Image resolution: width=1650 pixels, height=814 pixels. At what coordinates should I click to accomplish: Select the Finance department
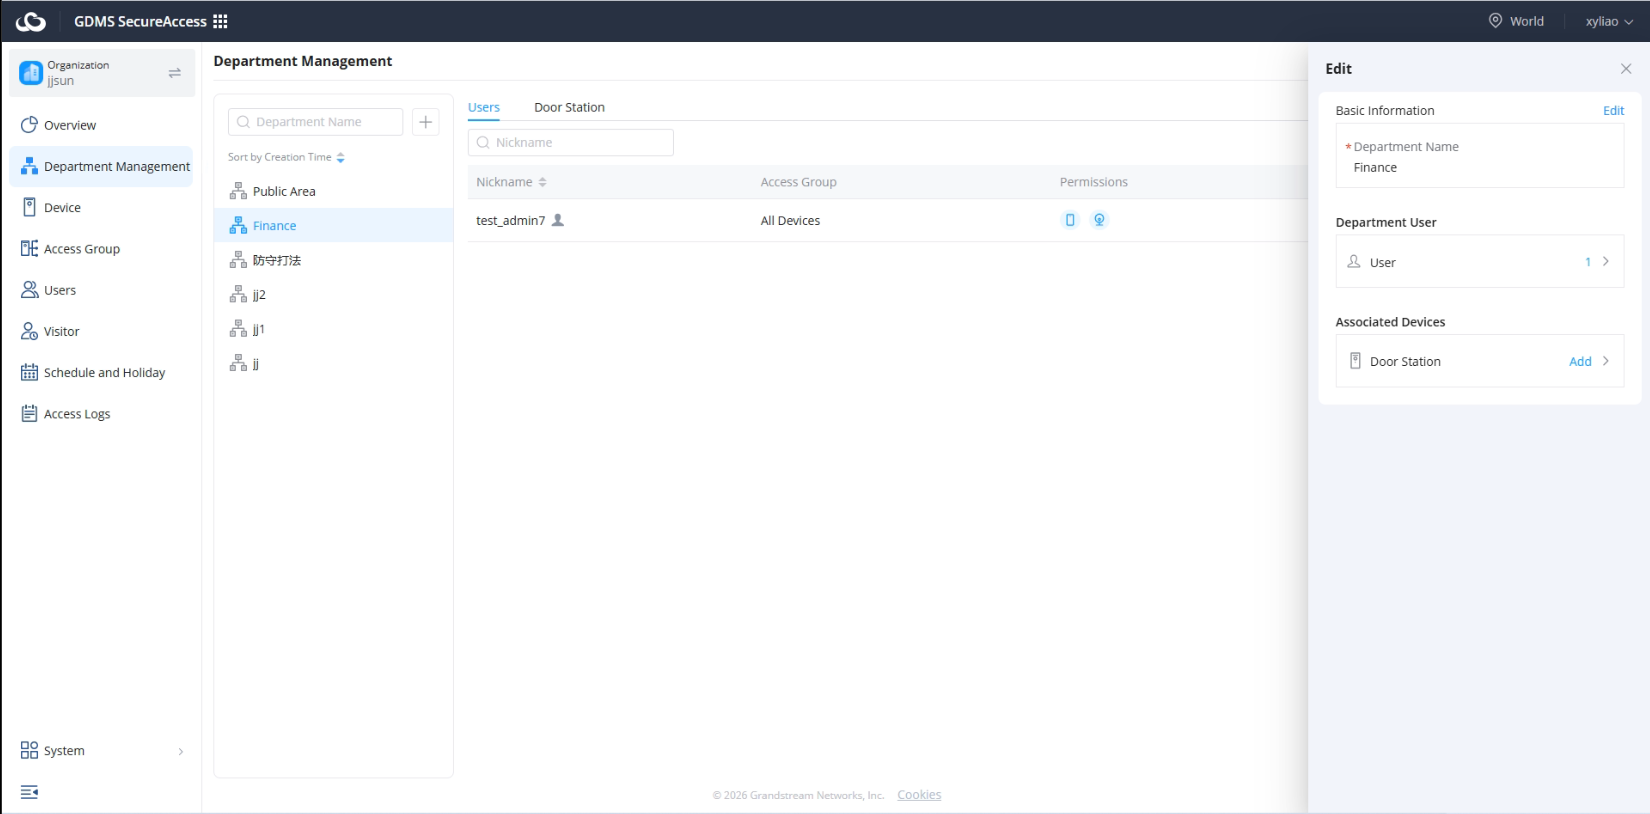333,225
